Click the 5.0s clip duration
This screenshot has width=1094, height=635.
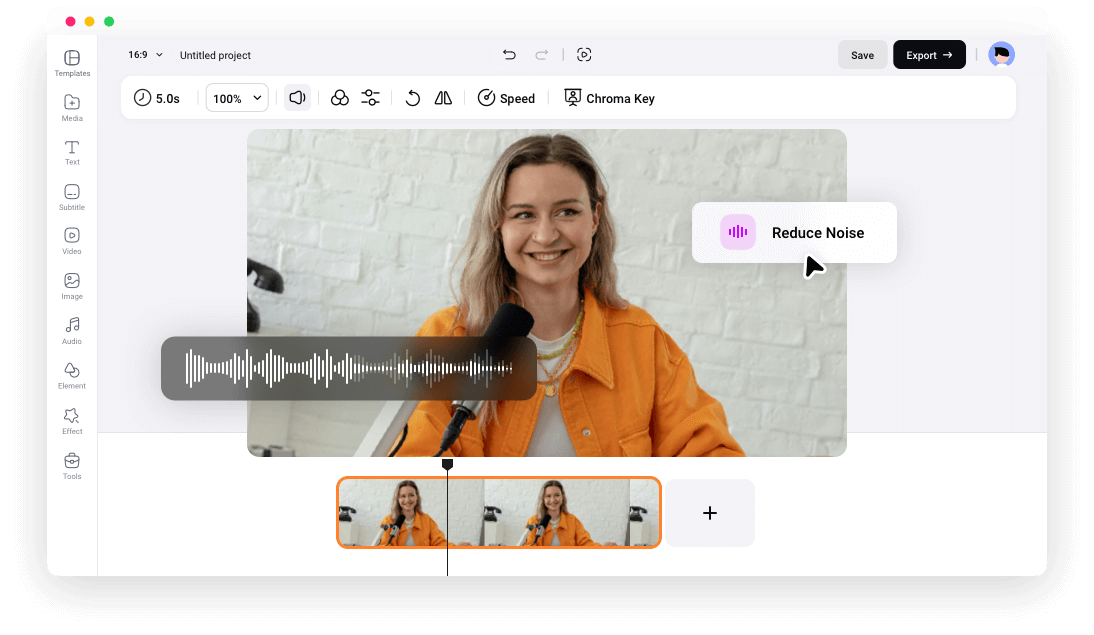coord(157,98)
